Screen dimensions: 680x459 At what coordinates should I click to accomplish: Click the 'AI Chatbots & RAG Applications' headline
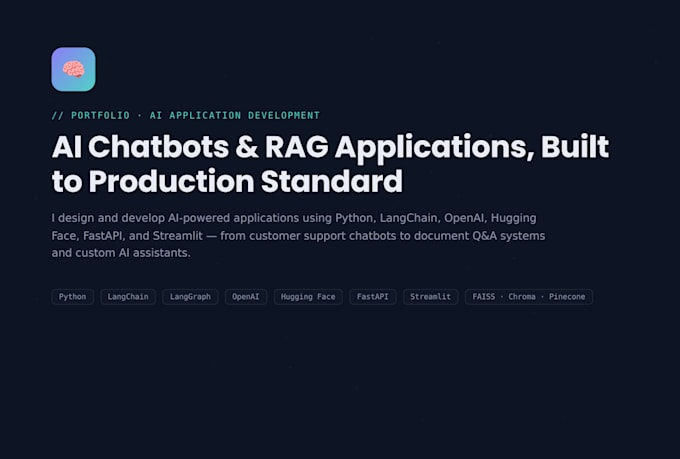click(x=330, y=164)
